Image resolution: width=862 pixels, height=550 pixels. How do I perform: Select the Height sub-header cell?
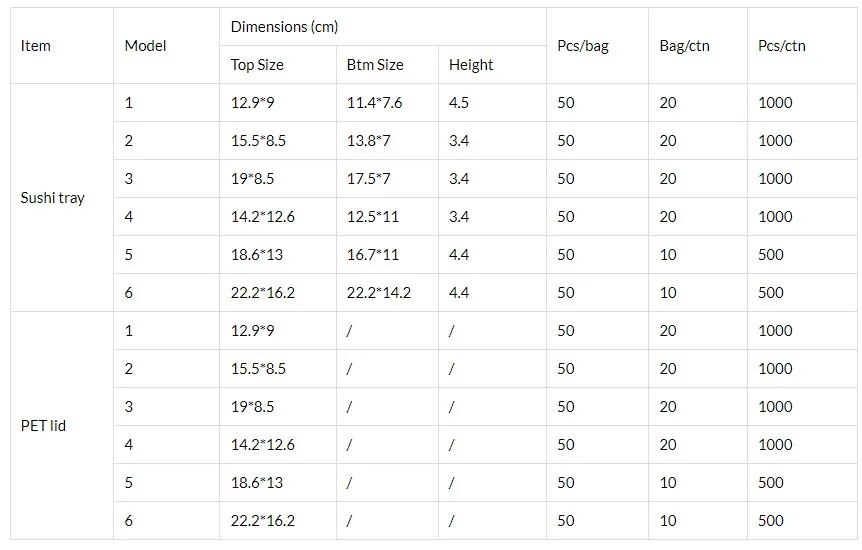471,65
